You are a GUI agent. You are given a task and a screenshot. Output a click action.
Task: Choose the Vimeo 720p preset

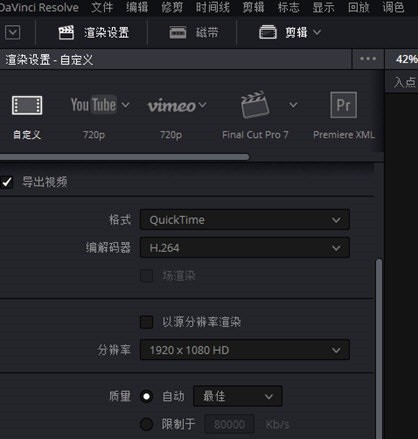[171, 106]
